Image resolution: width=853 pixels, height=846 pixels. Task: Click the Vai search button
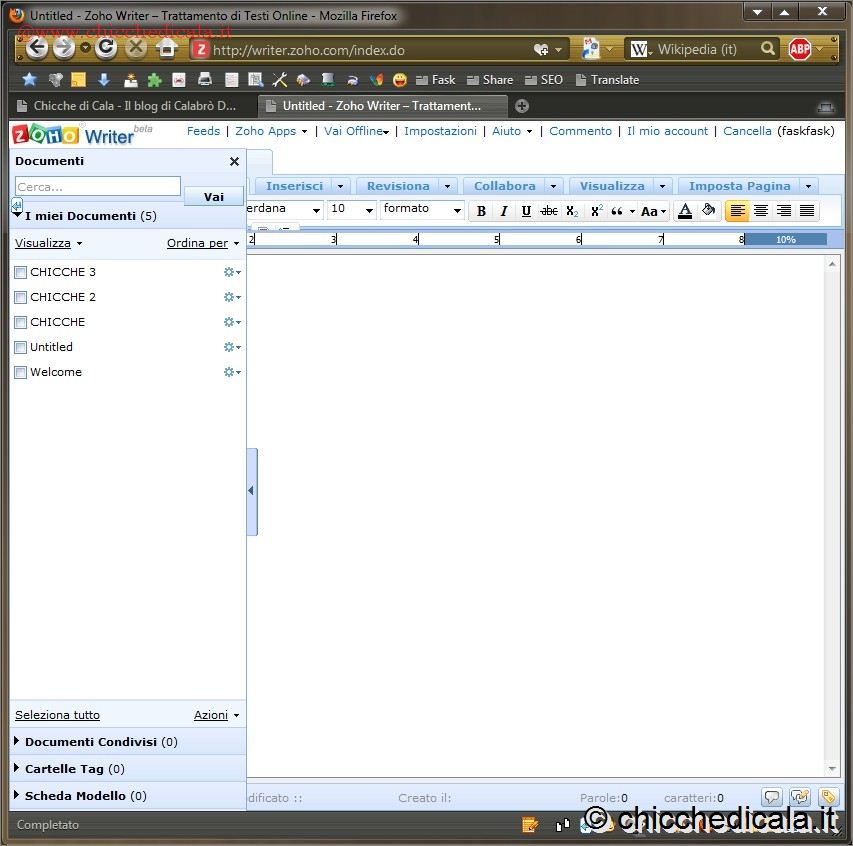pyautogui.click(x=213, y=197)
